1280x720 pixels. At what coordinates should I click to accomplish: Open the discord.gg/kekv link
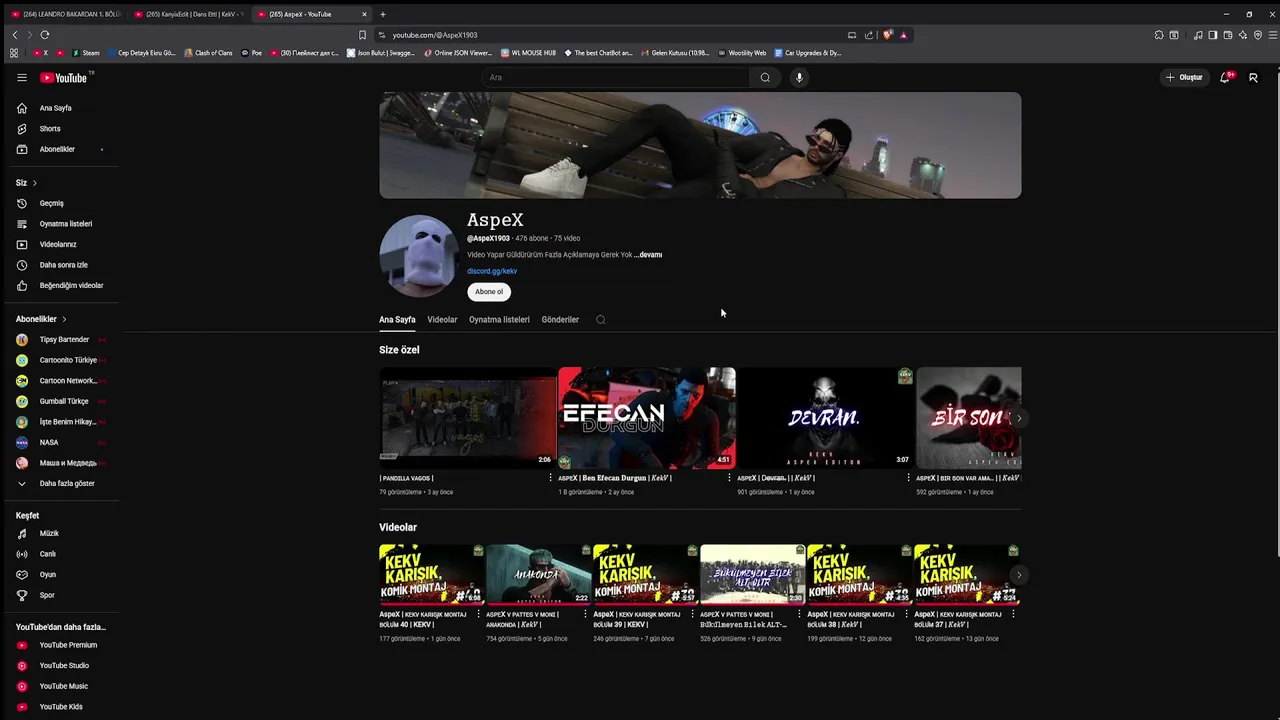pos(492,271)
